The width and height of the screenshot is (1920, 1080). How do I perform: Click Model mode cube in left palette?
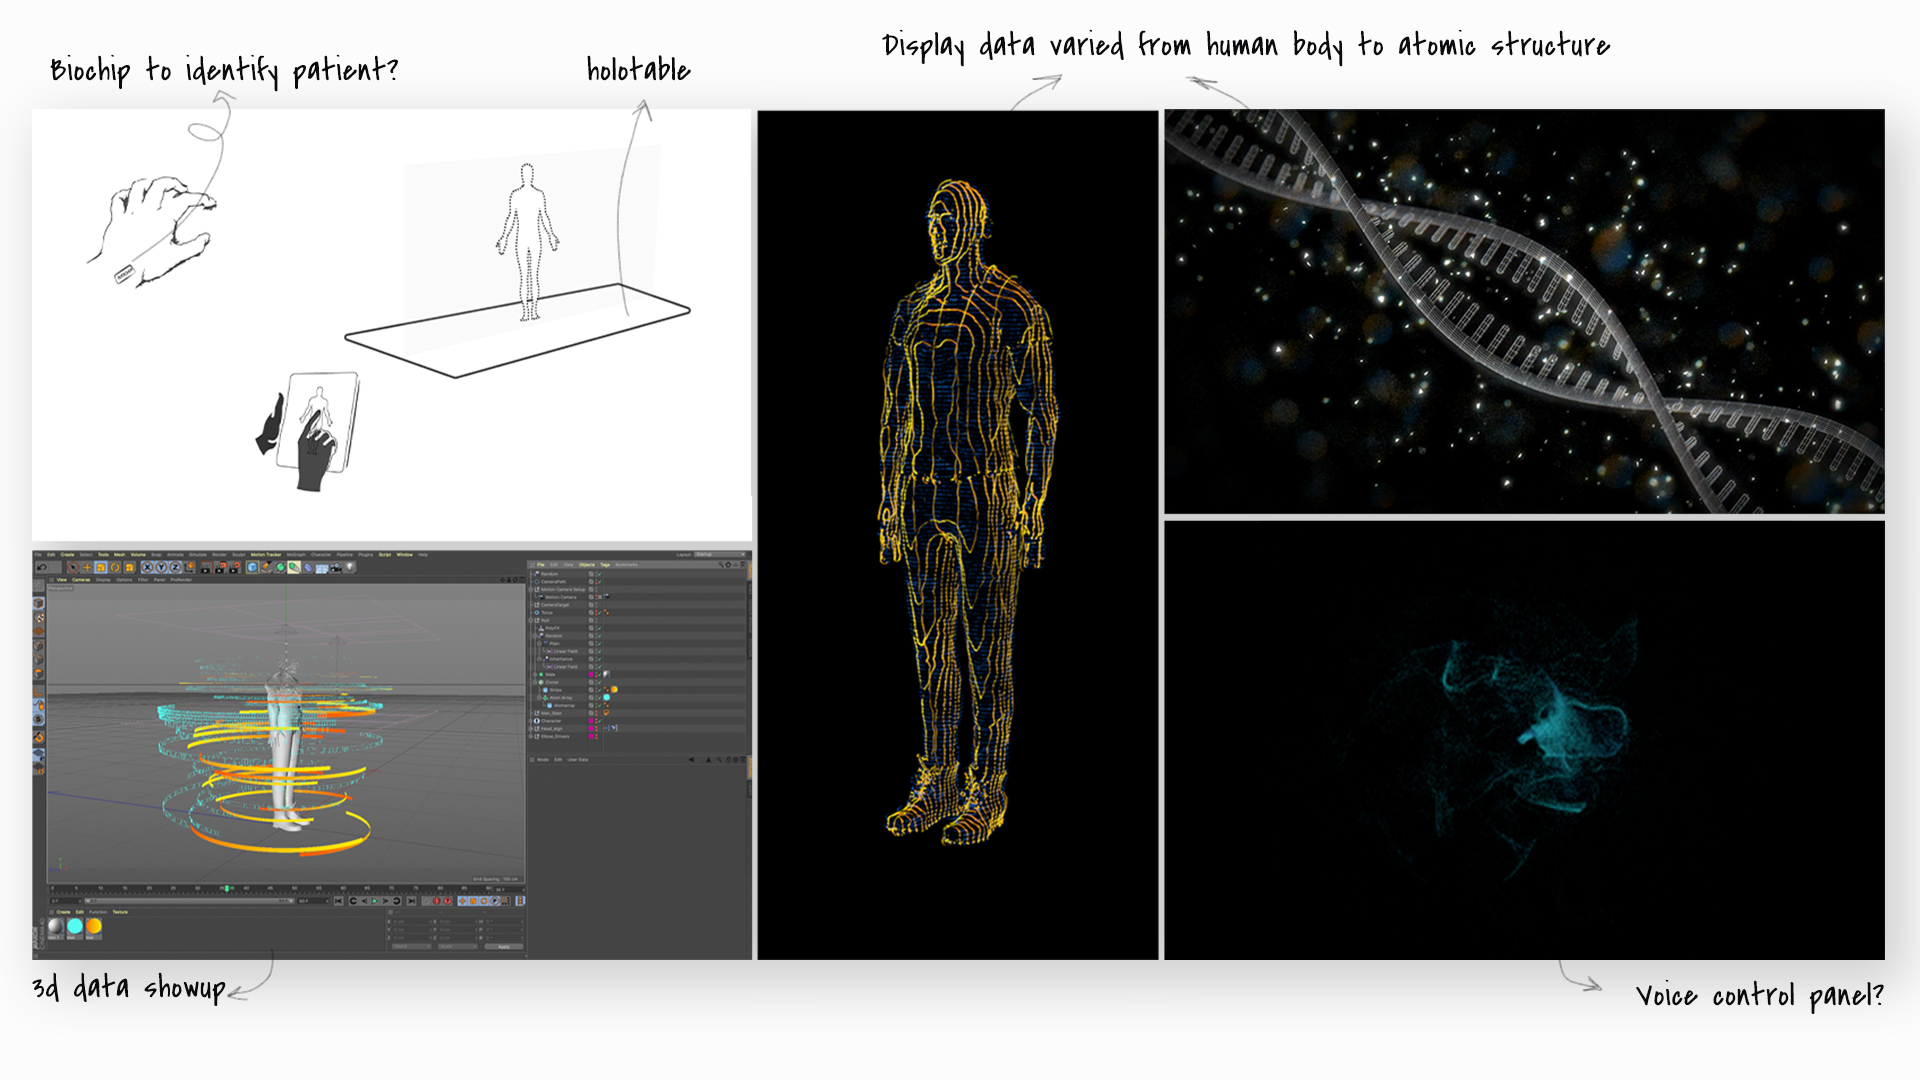39,603
